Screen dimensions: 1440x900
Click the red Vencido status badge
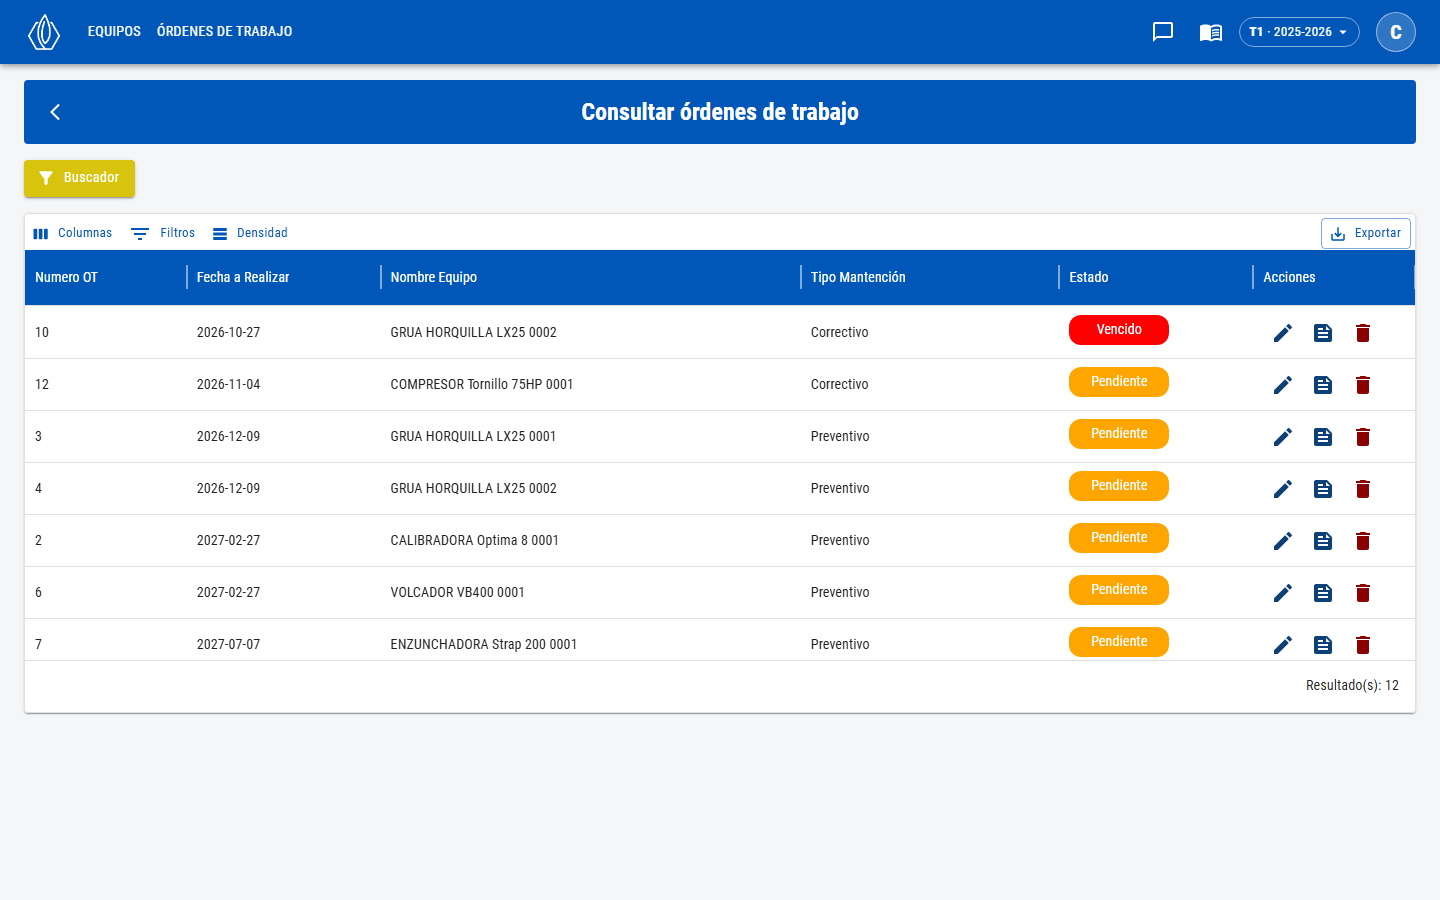(x=1119, y=330)
